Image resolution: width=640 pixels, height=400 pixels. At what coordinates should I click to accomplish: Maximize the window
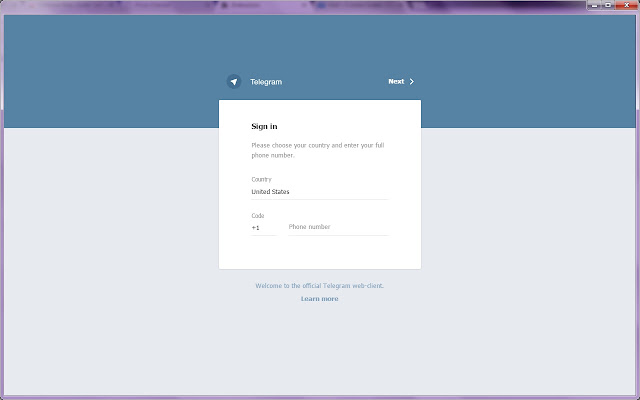coord(608,5)
